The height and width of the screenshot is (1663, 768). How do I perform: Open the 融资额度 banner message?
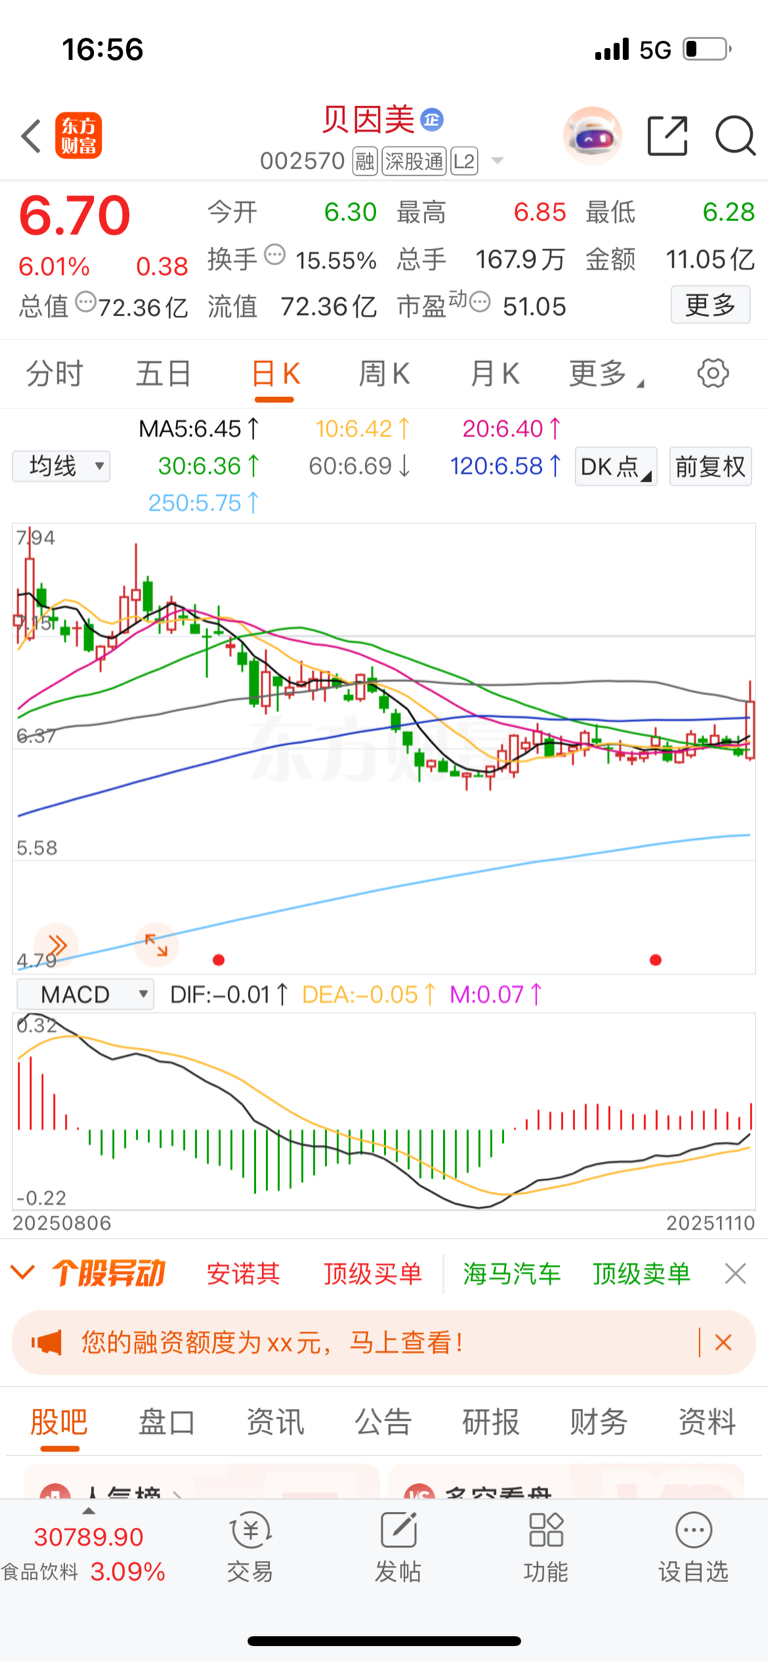[272, 1342]
